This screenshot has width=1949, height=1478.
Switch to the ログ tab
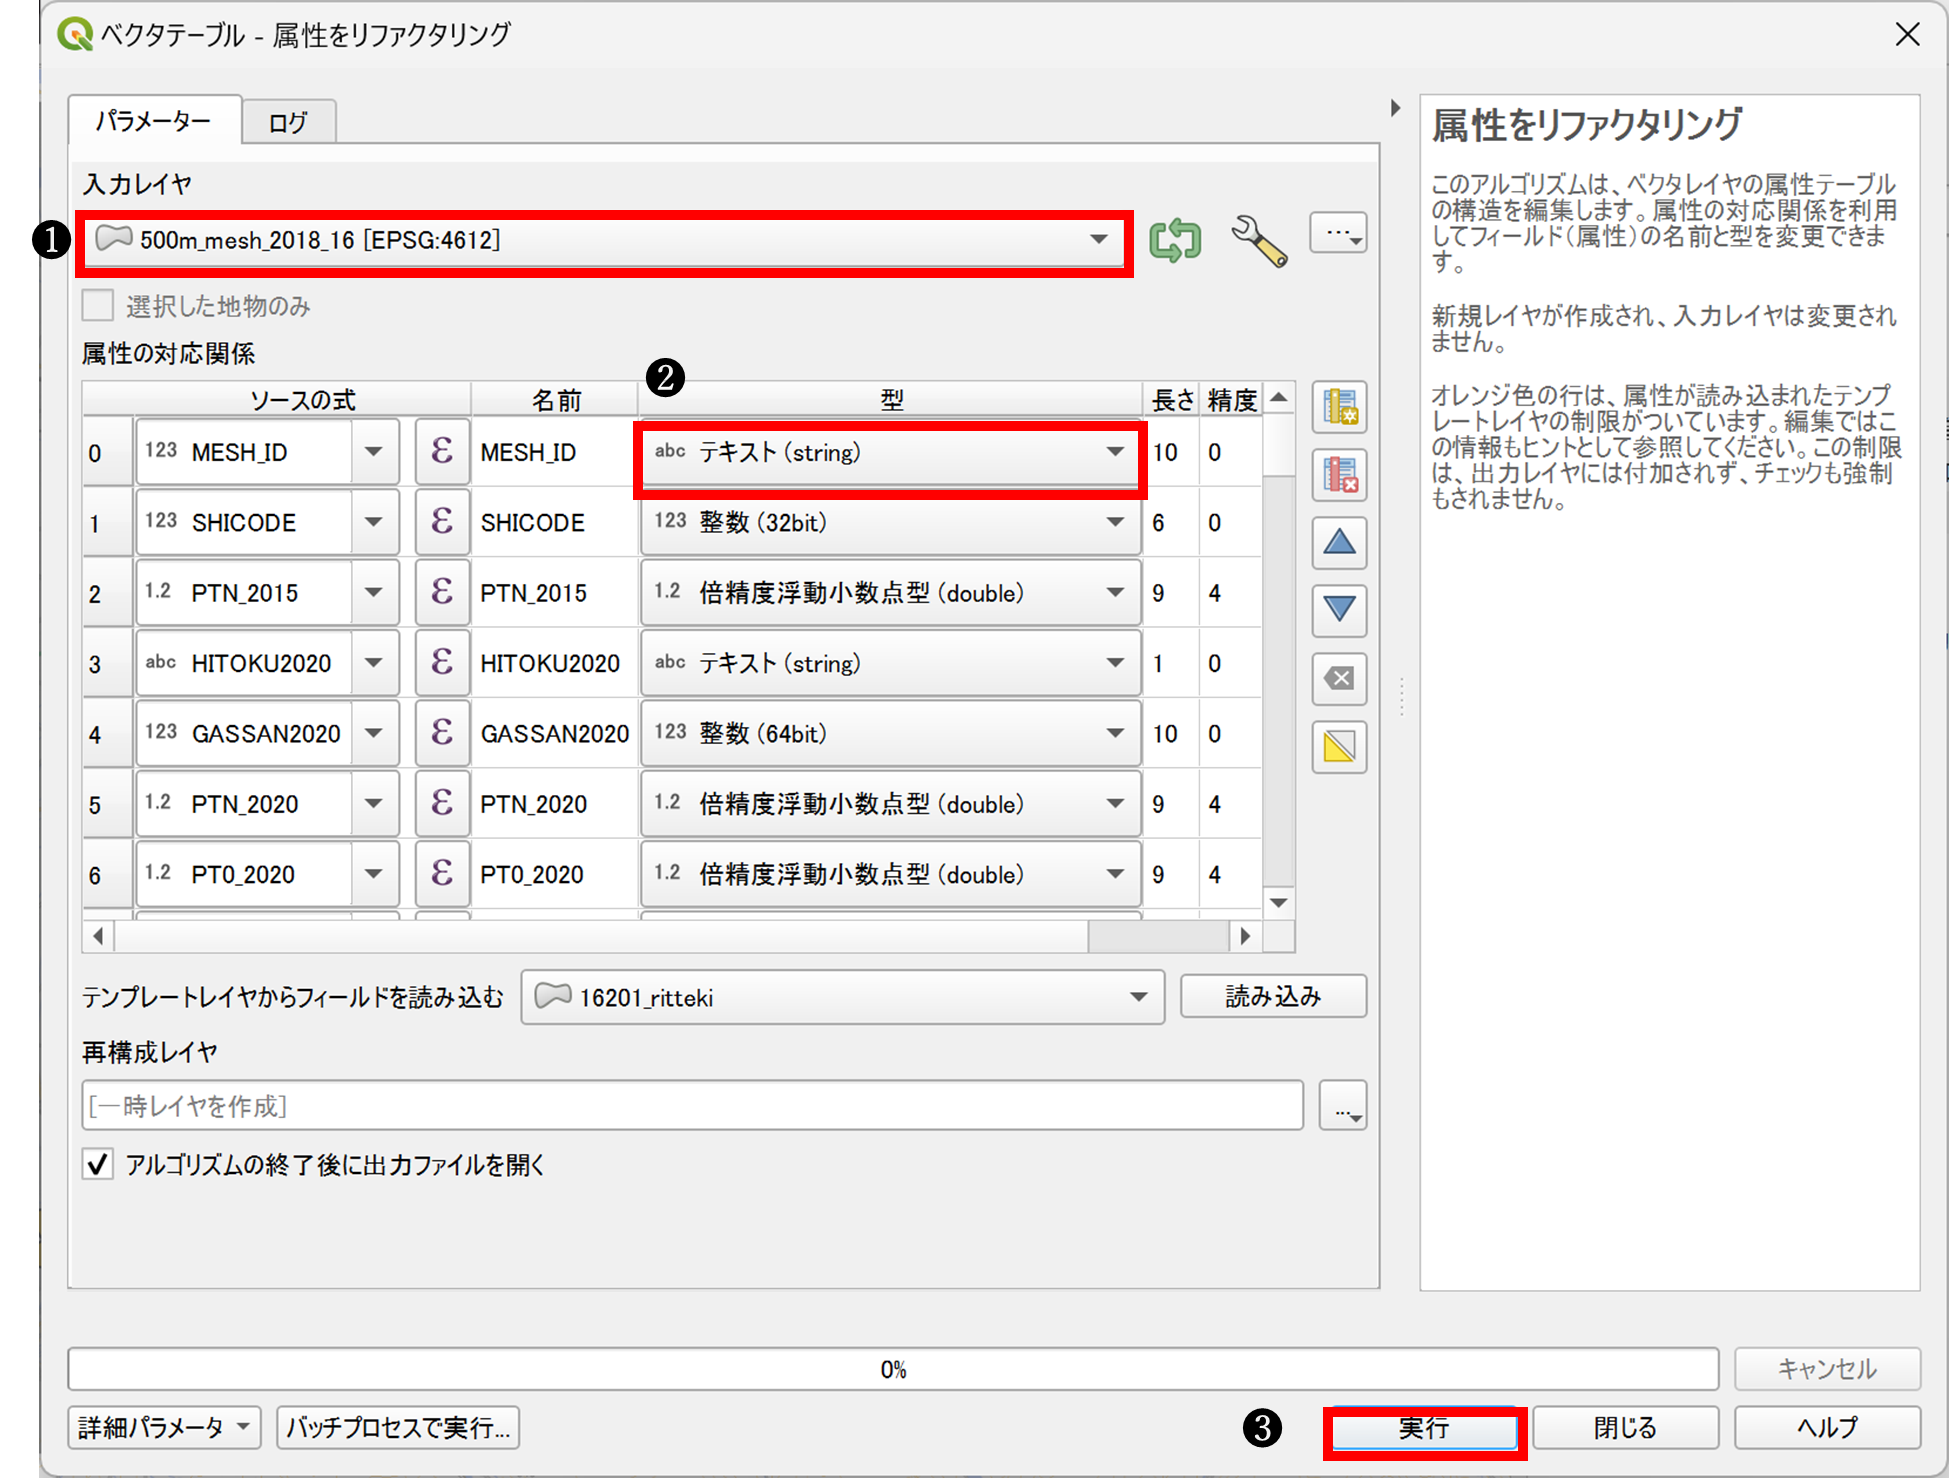[288, 122]
